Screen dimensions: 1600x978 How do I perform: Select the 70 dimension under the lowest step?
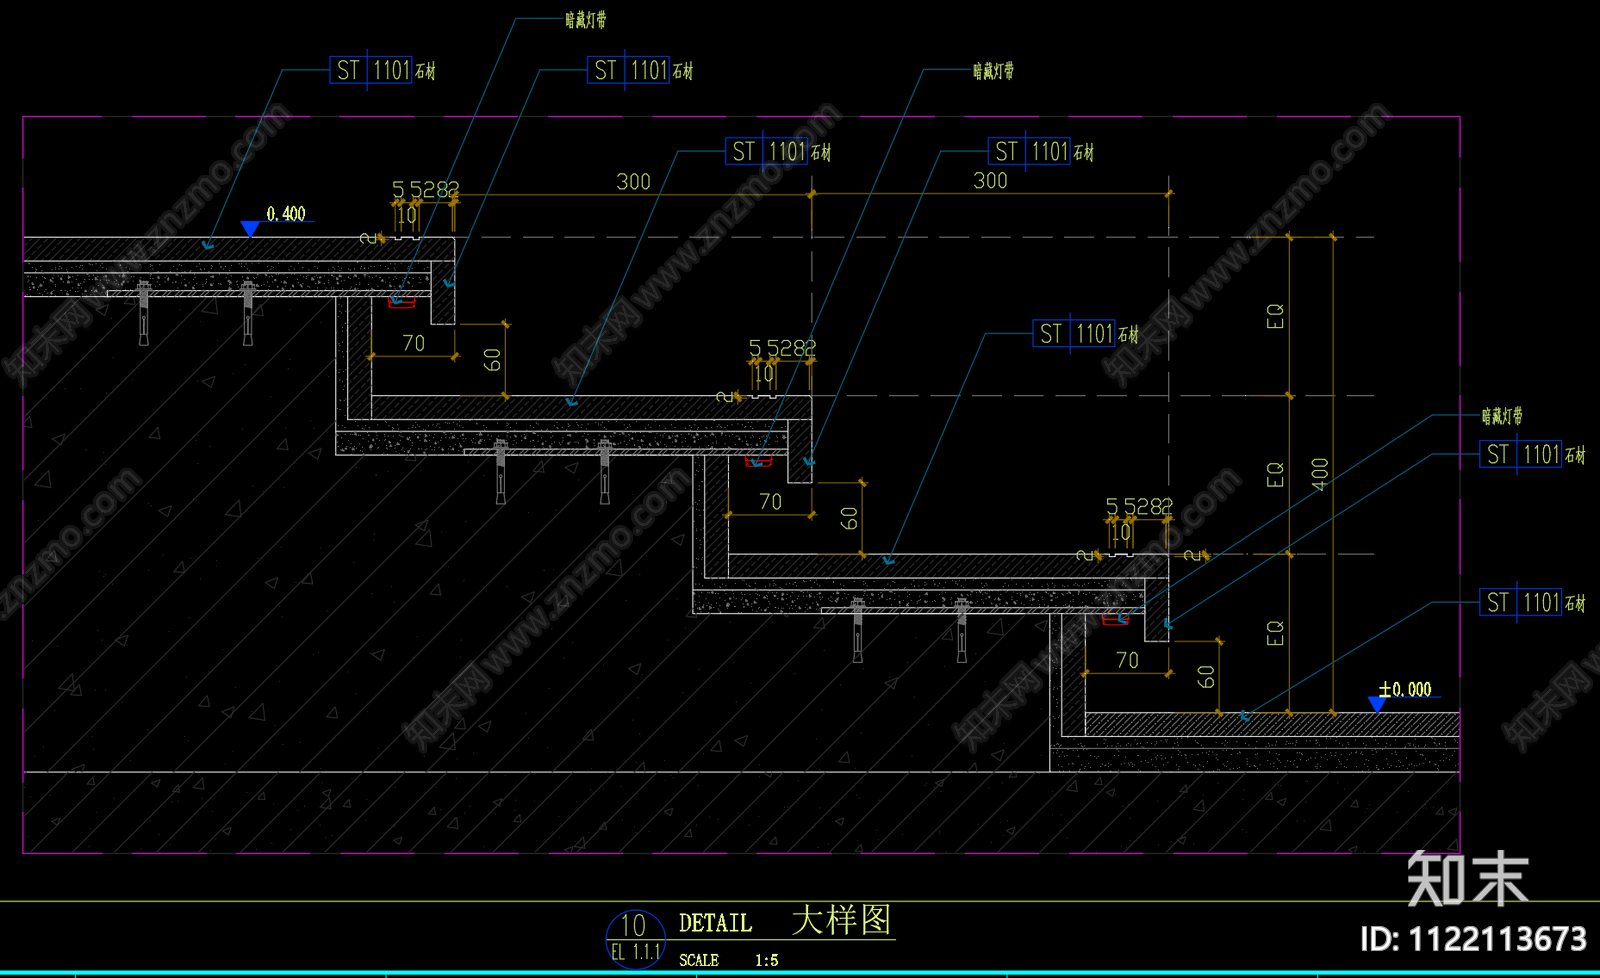(x=1127, y=660)
